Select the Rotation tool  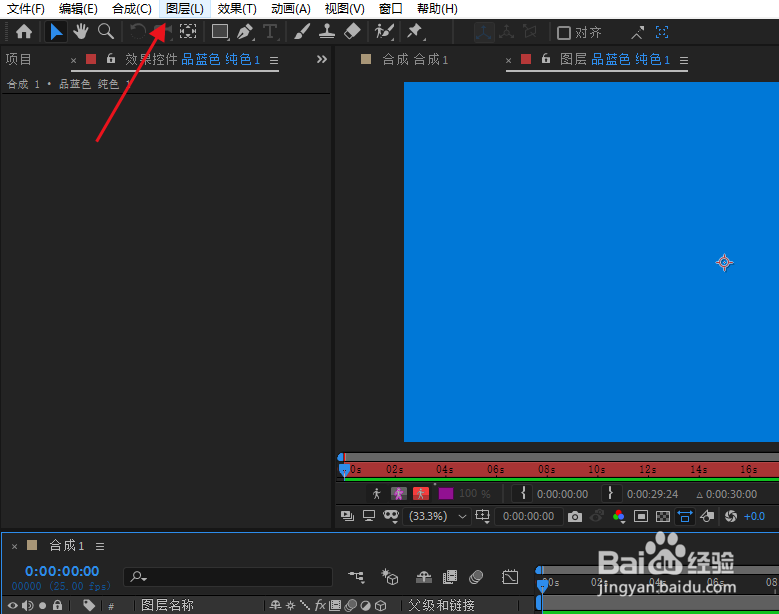click(138, 32)
